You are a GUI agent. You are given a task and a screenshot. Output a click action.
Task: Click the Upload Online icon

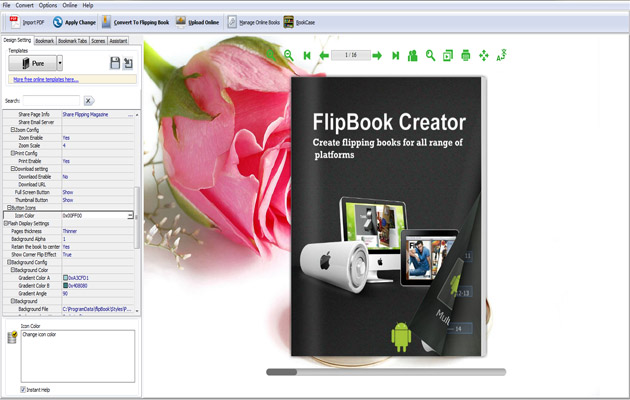[x=180, y=22]
